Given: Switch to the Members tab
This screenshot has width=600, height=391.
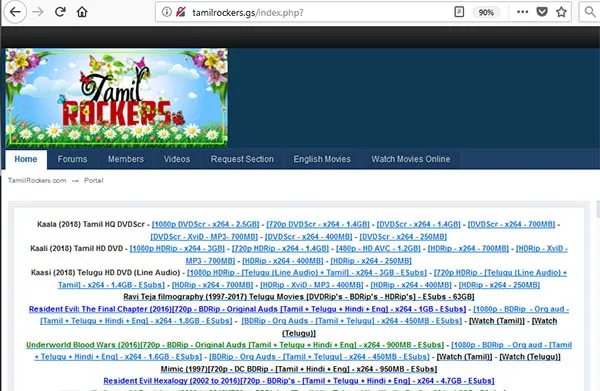Looking at the screenshot, I should click(x=126, y=159).
